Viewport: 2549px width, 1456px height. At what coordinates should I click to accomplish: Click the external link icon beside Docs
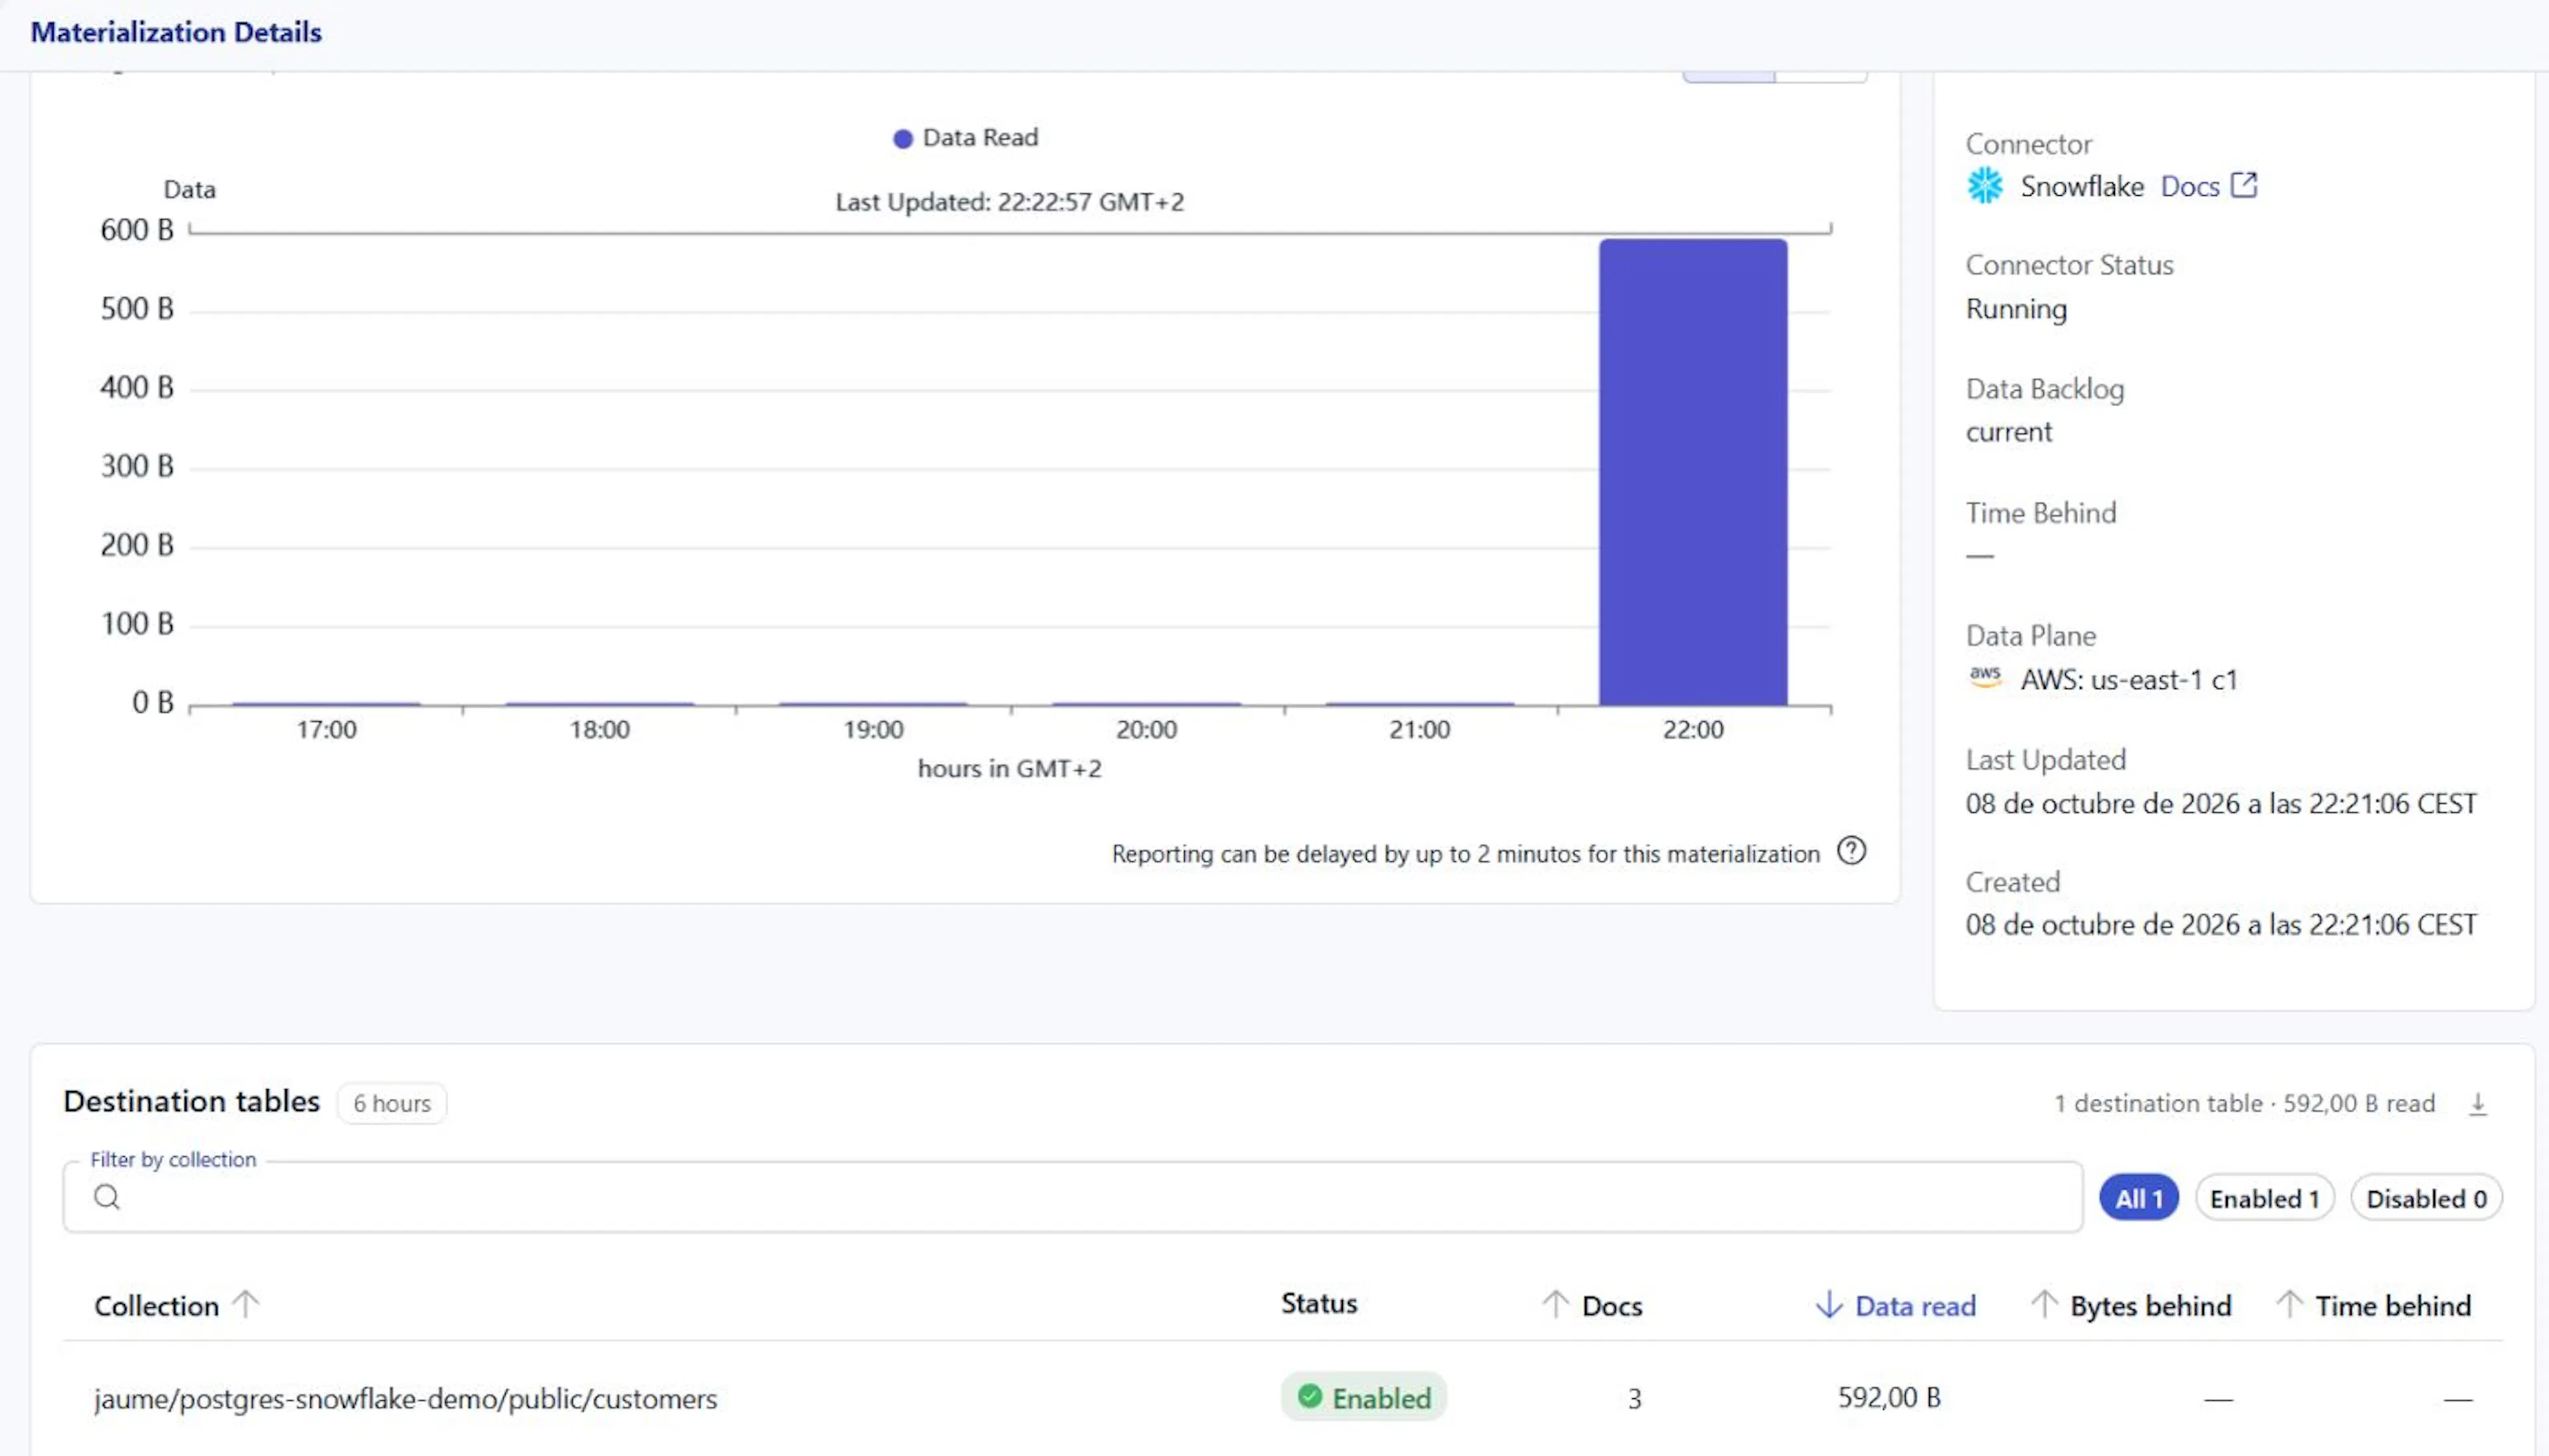click(x=2244, y=185)
